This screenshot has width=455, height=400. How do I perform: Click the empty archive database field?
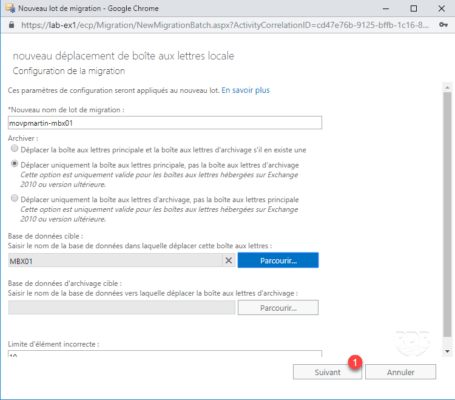pos(122,308)
